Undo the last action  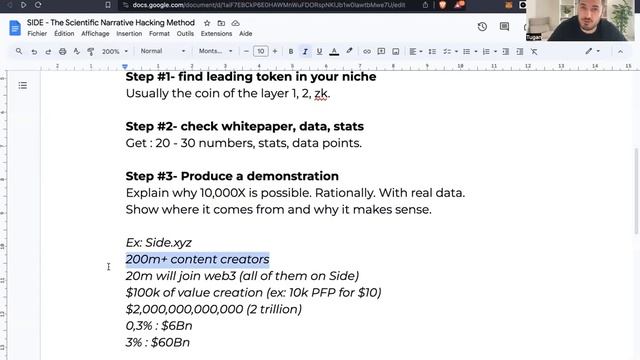point(34,51)
